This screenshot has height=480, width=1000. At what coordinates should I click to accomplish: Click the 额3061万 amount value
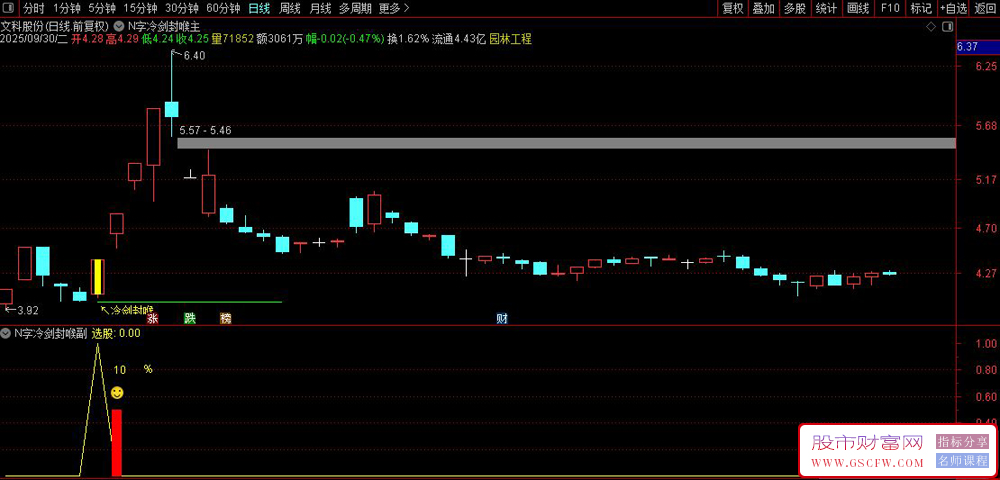279,39
